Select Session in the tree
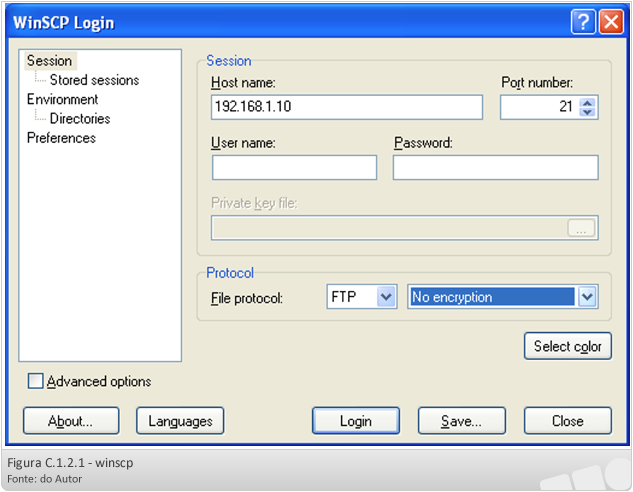 50,61
